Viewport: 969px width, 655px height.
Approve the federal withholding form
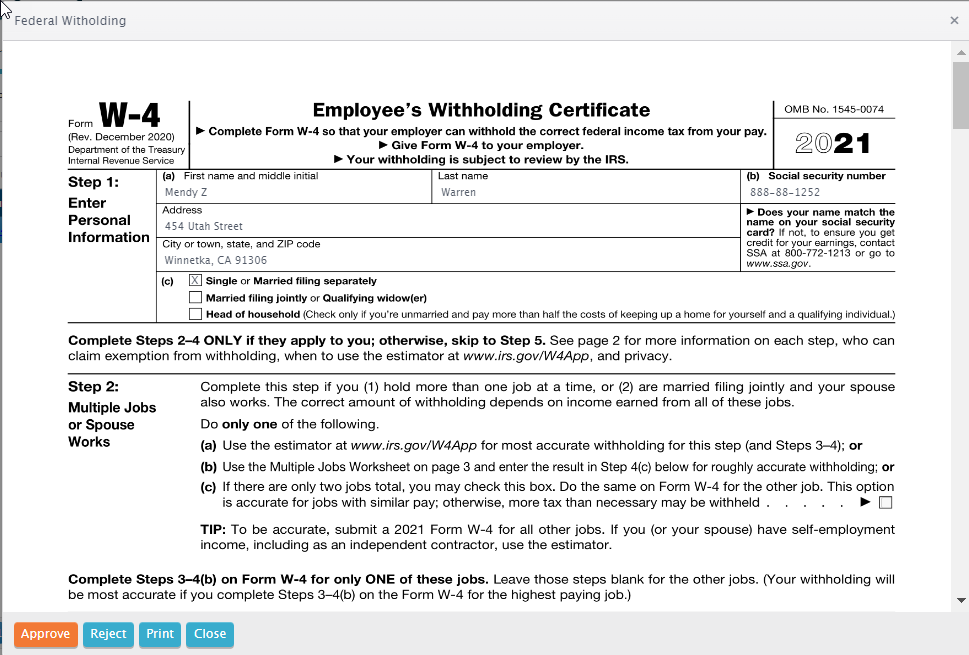click(46, 634)
